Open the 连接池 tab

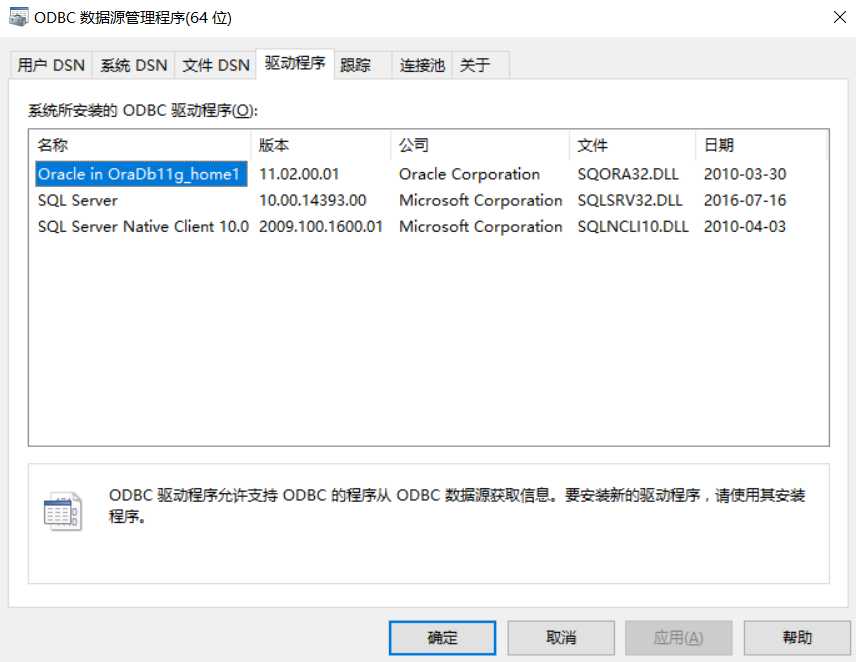click(422, 65)
